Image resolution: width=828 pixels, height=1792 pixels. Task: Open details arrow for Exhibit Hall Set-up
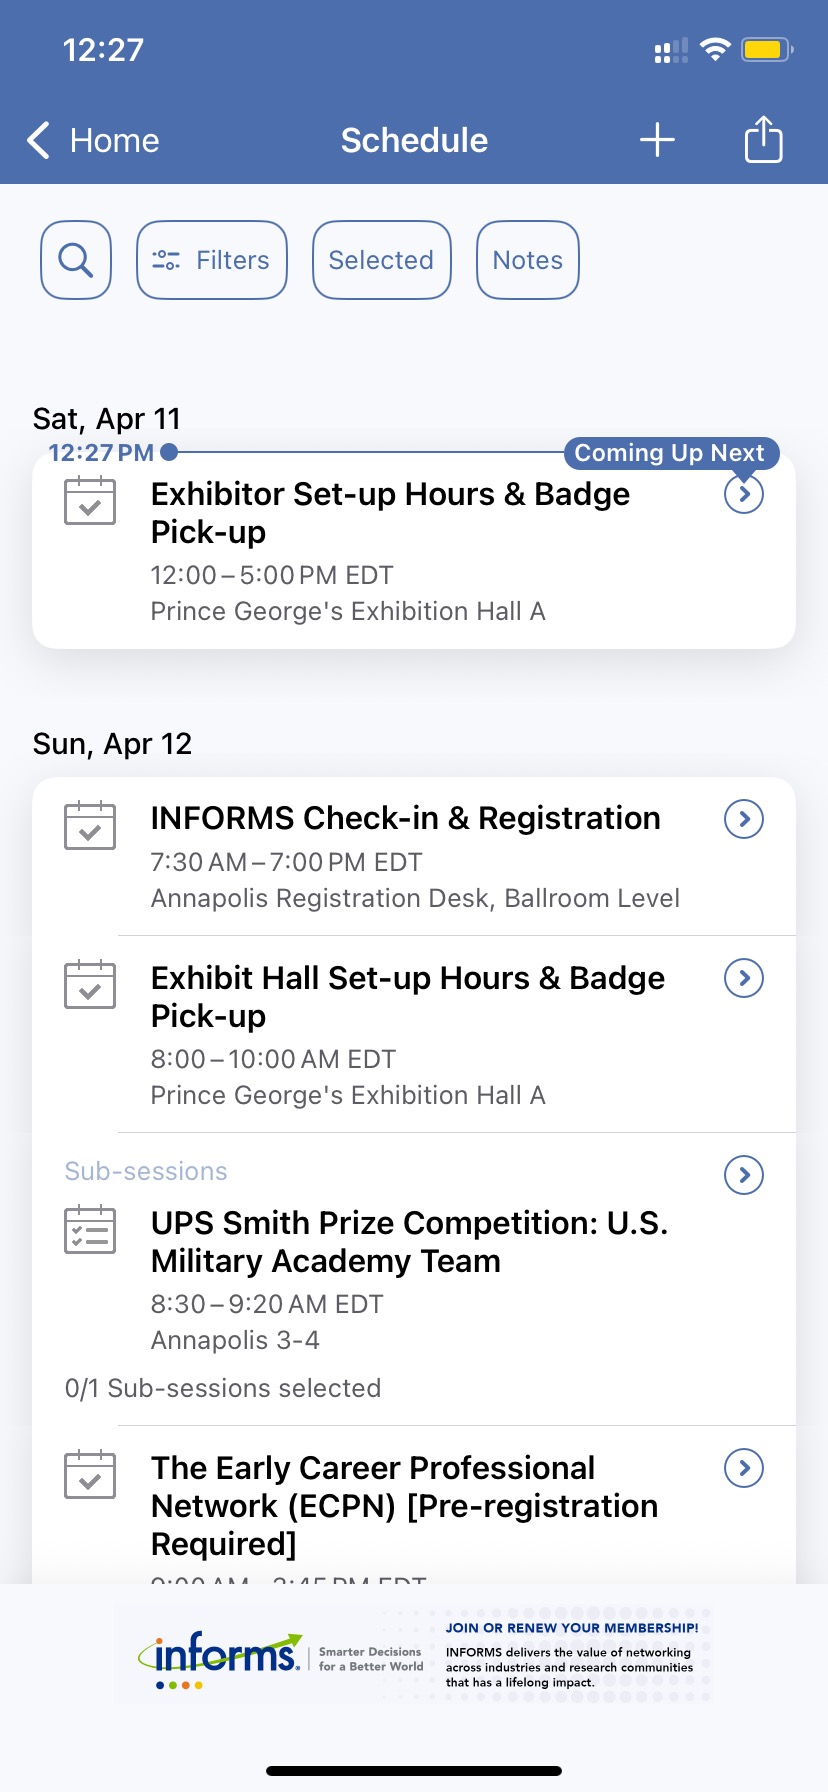tap(744, 978)
